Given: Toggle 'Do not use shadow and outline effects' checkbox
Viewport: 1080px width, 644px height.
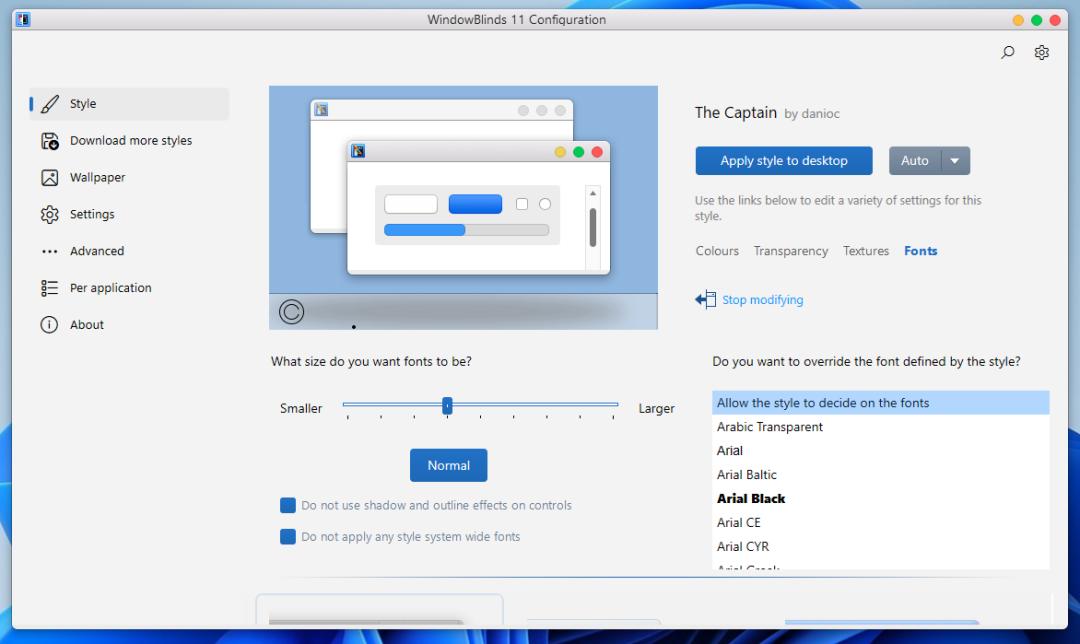Looking at the screenshot, I should (288, 506).
